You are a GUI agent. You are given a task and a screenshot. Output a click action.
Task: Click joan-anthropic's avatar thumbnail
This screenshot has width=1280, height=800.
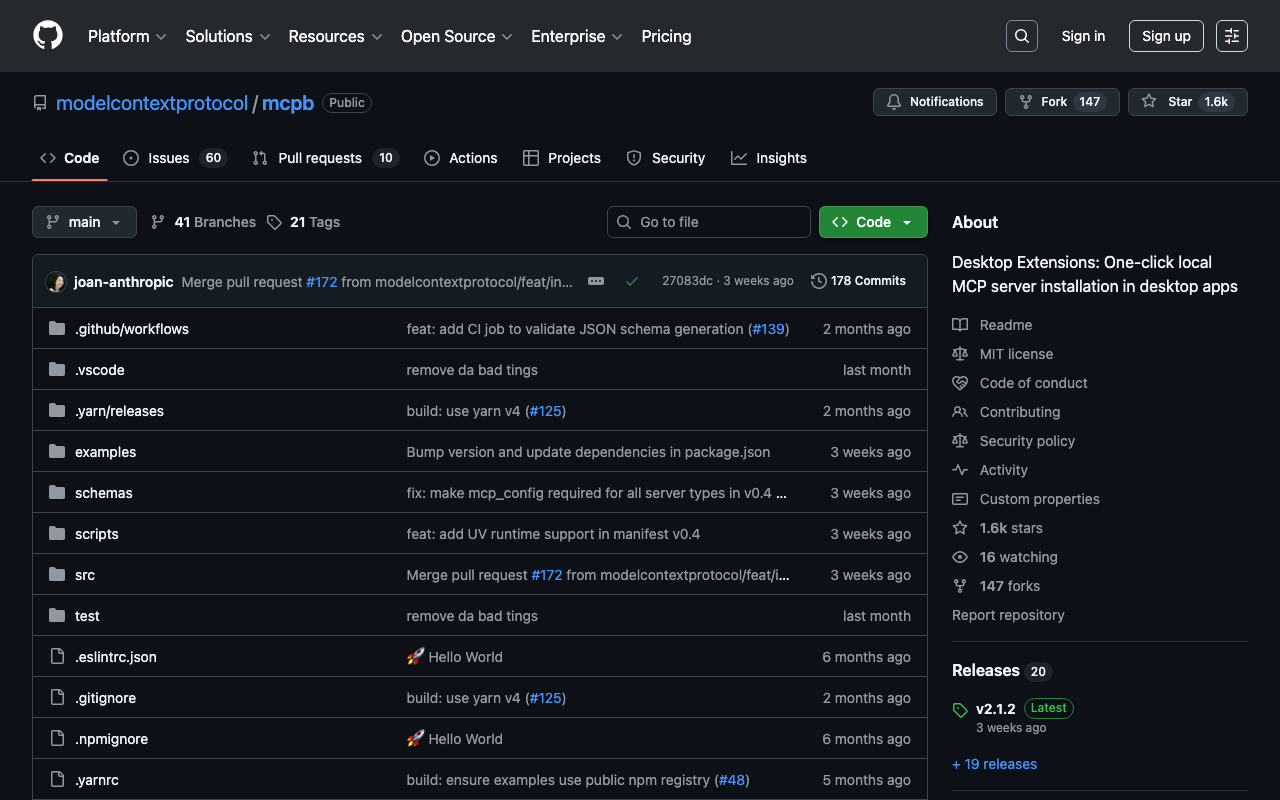point(56,282)
